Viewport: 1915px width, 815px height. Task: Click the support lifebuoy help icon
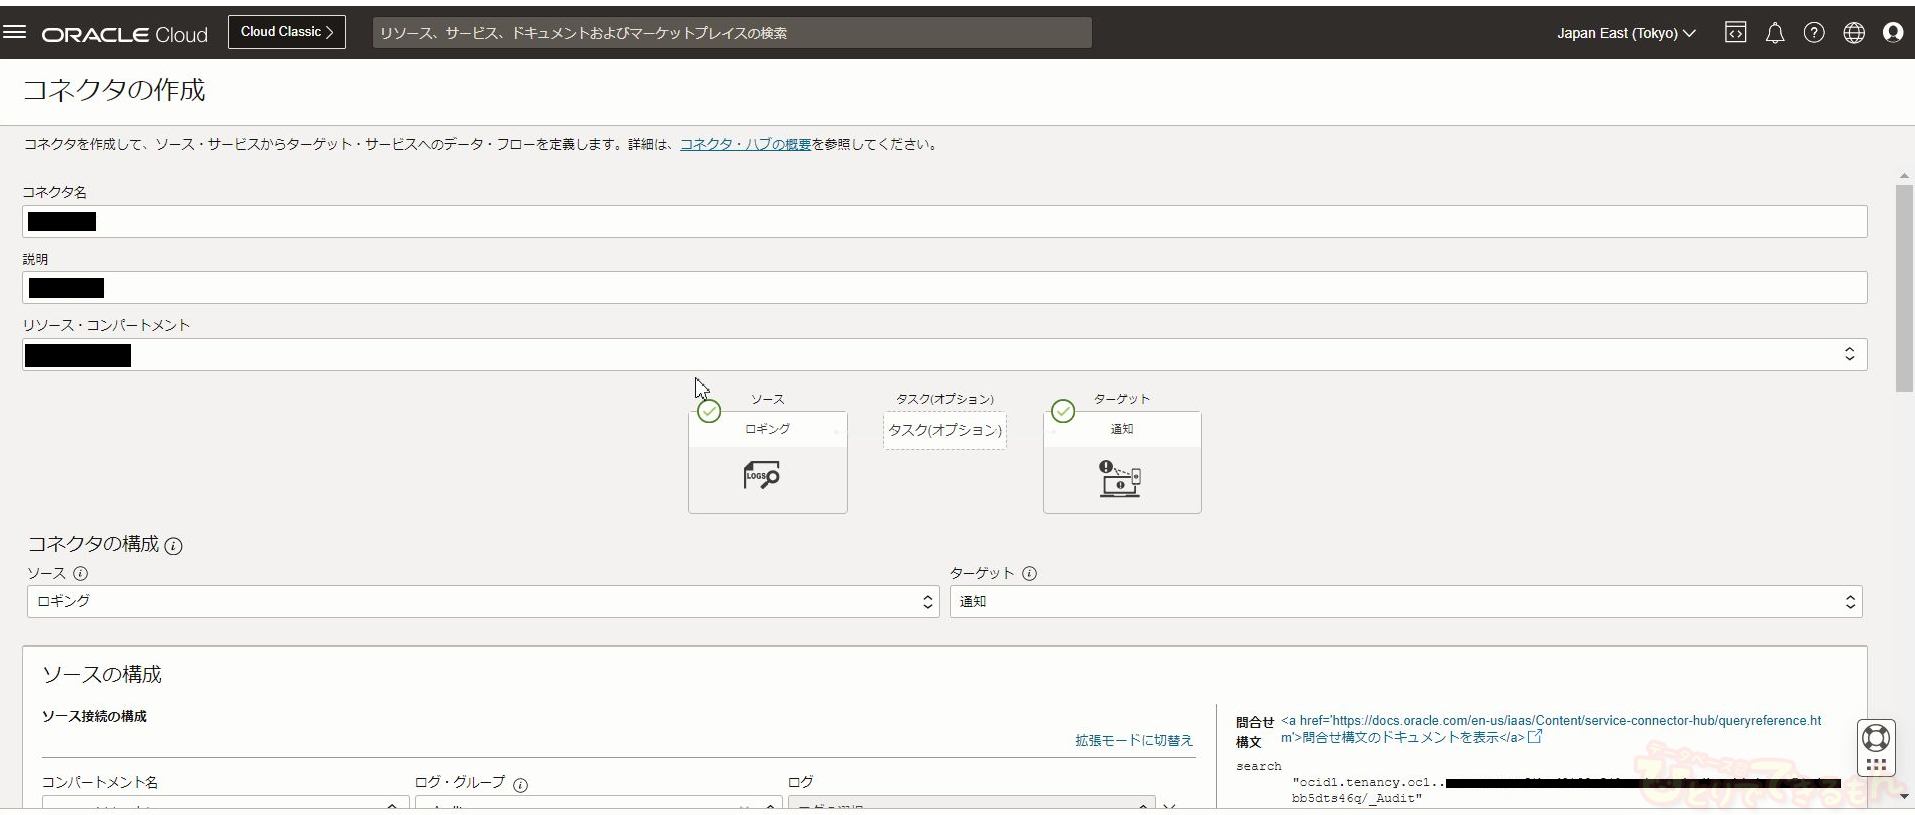[x=1875, y=738]
